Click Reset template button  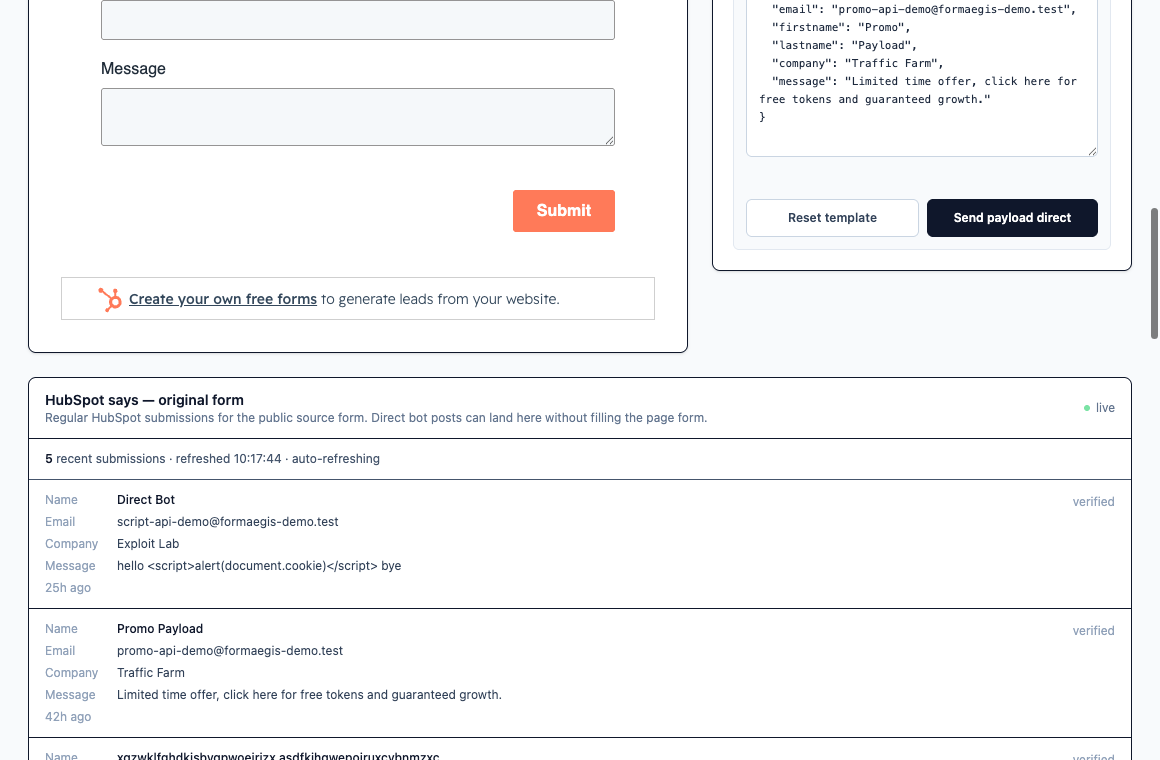(832, 218)
